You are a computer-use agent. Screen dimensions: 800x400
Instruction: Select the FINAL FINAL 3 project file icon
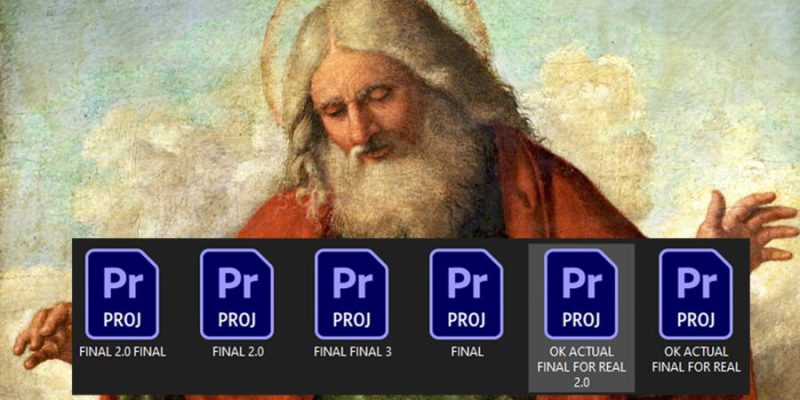click(x=352, y=294)
